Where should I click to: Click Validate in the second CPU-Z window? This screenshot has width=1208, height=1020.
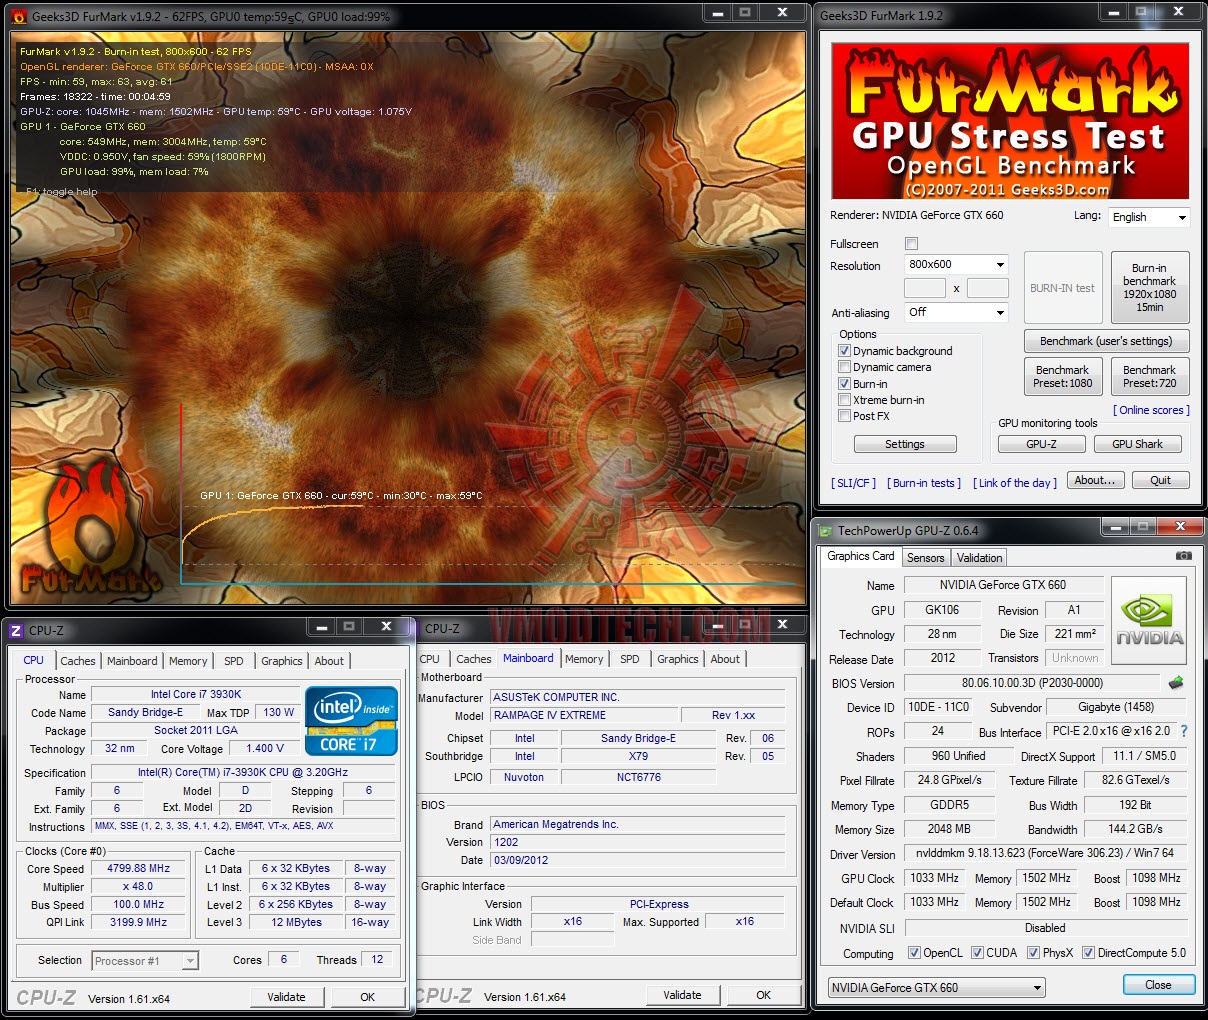click(x=682, y=995)
